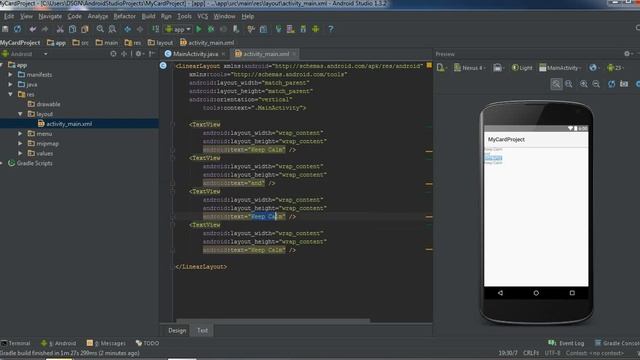This screenshot has height=360, width=640.
Task: Open Project panel settings gear
Action: (139, 54)
